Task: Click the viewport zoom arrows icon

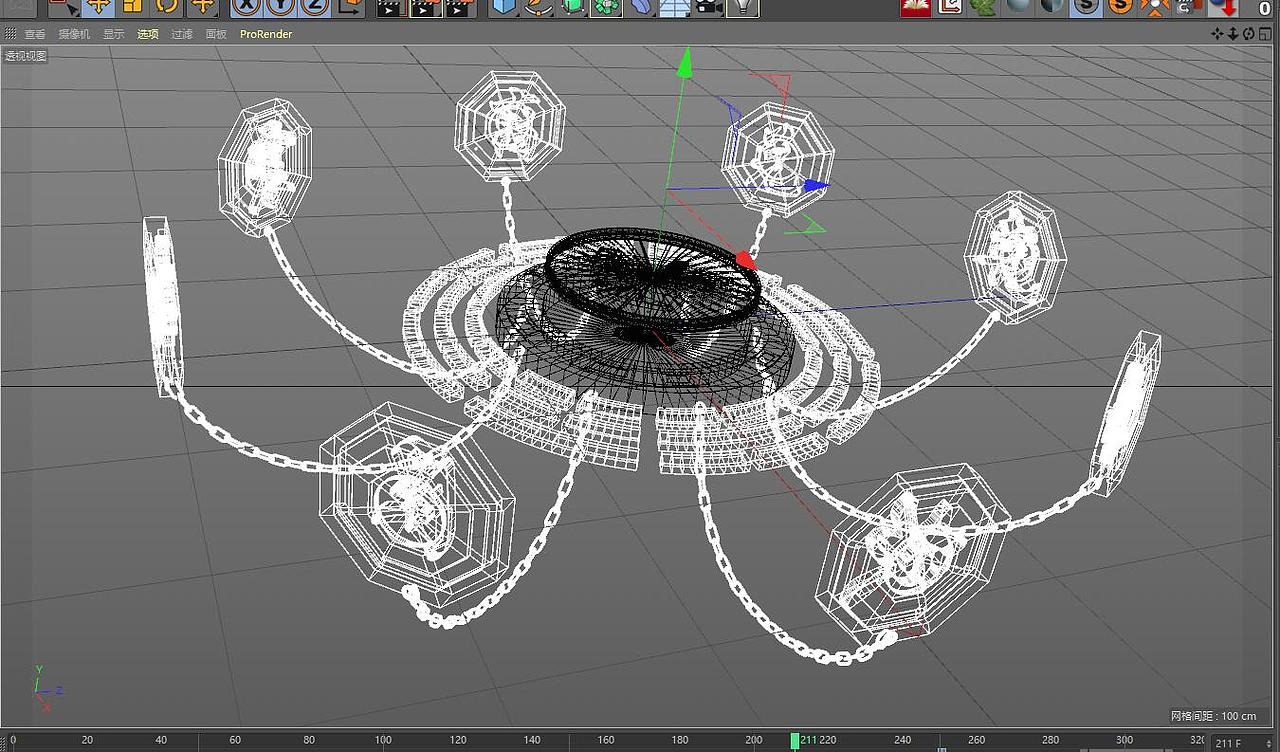Action: pyautogui.click(x=1233, y=34)
